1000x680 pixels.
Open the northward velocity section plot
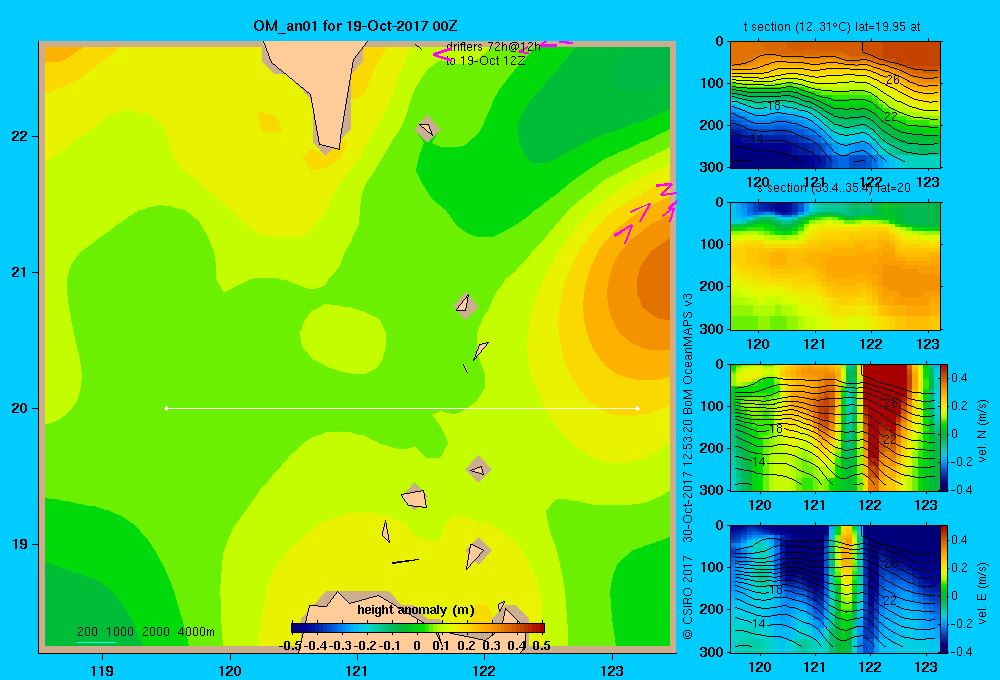(x=835, y=427)
